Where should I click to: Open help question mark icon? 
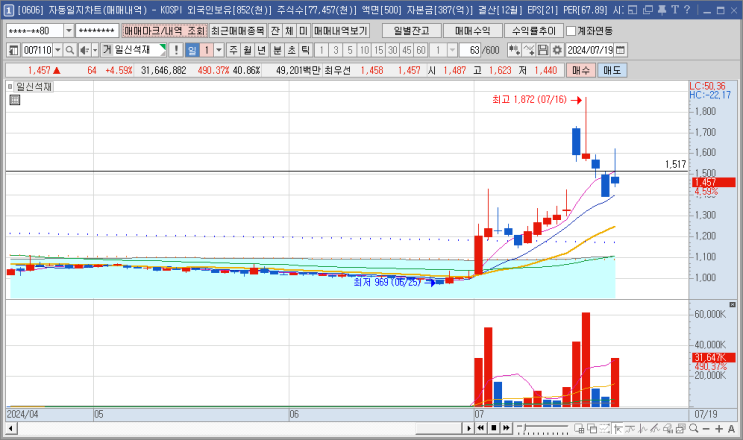click(x=687, y=9)
